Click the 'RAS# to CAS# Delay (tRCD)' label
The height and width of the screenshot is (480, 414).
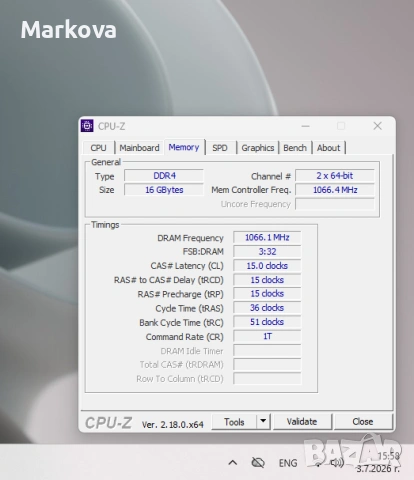tap(169, 280)
